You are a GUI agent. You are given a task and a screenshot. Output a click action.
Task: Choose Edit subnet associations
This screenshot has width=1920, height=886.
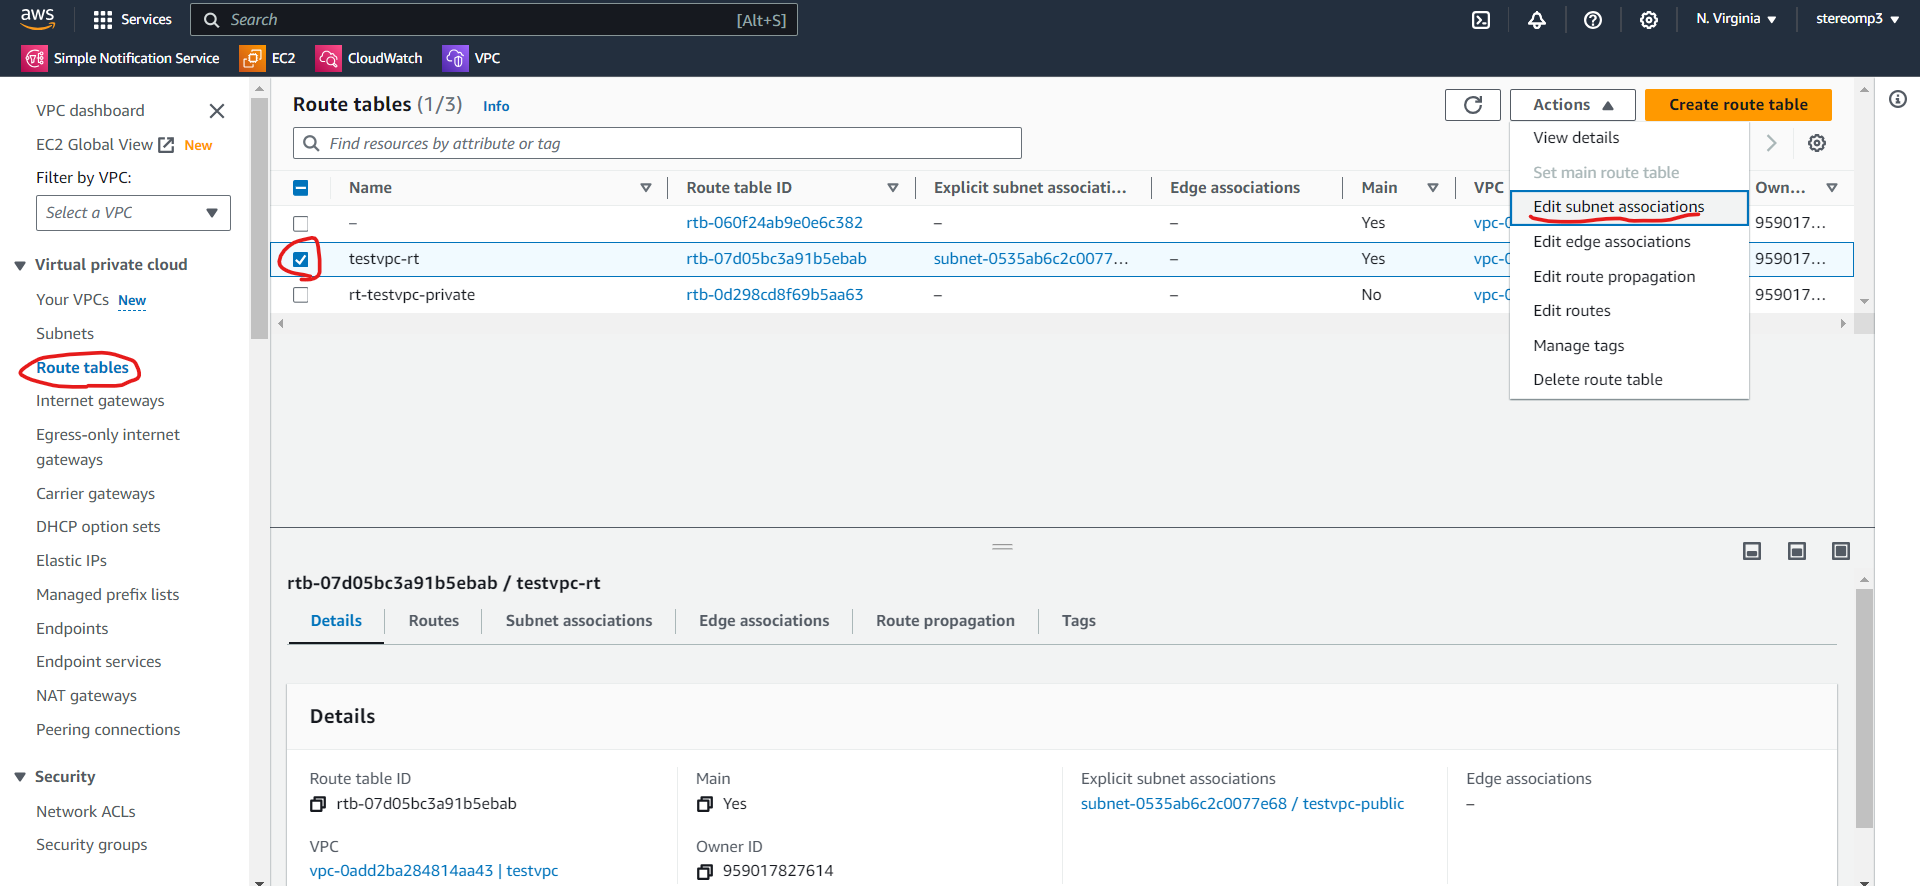click(x=1629, y=207)
